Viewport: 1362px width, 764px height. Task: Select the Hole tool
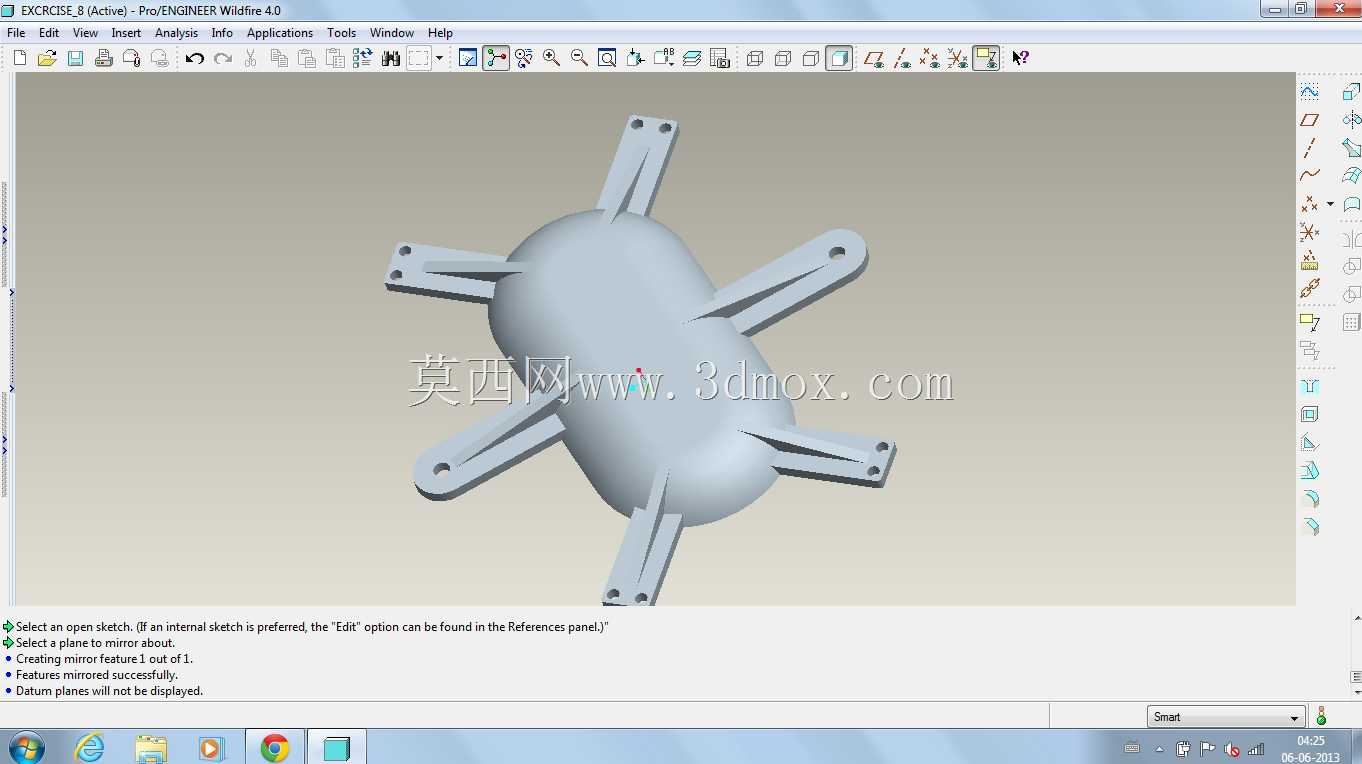pyautogui.click(x=1309, y=386)
